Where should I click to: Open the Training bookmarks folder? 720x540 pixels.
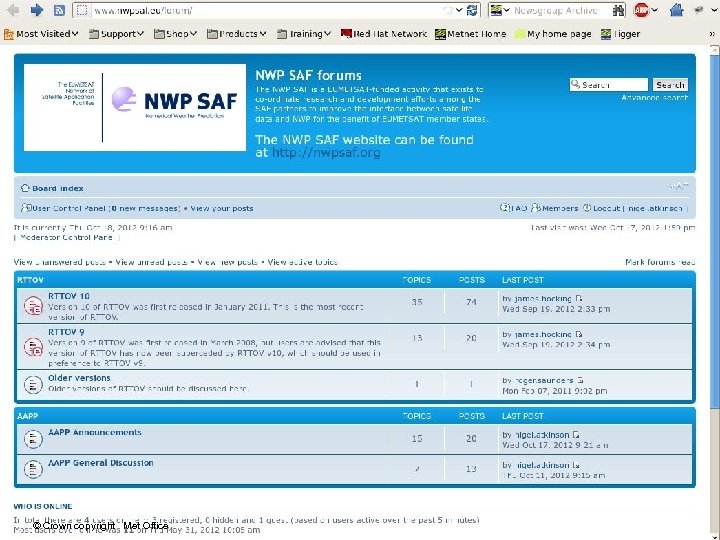(304, 34)
